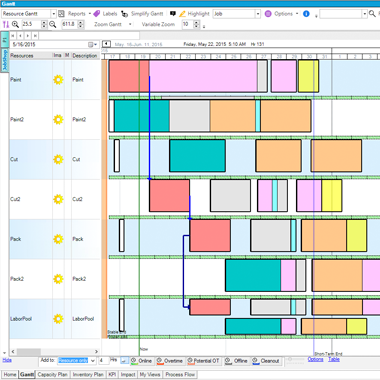This screenshot has height=380, width=380.
Task: Click the vertical JobShop side tab
Action: click(5, 60)
